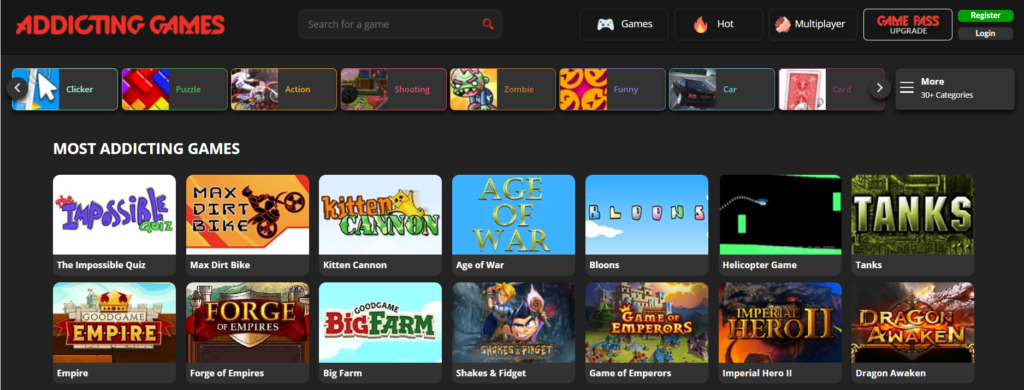1024x390 pixels.
Task: Click the gamepad icon next to Games
Action: pyautogui.click(x=605, y=25)
